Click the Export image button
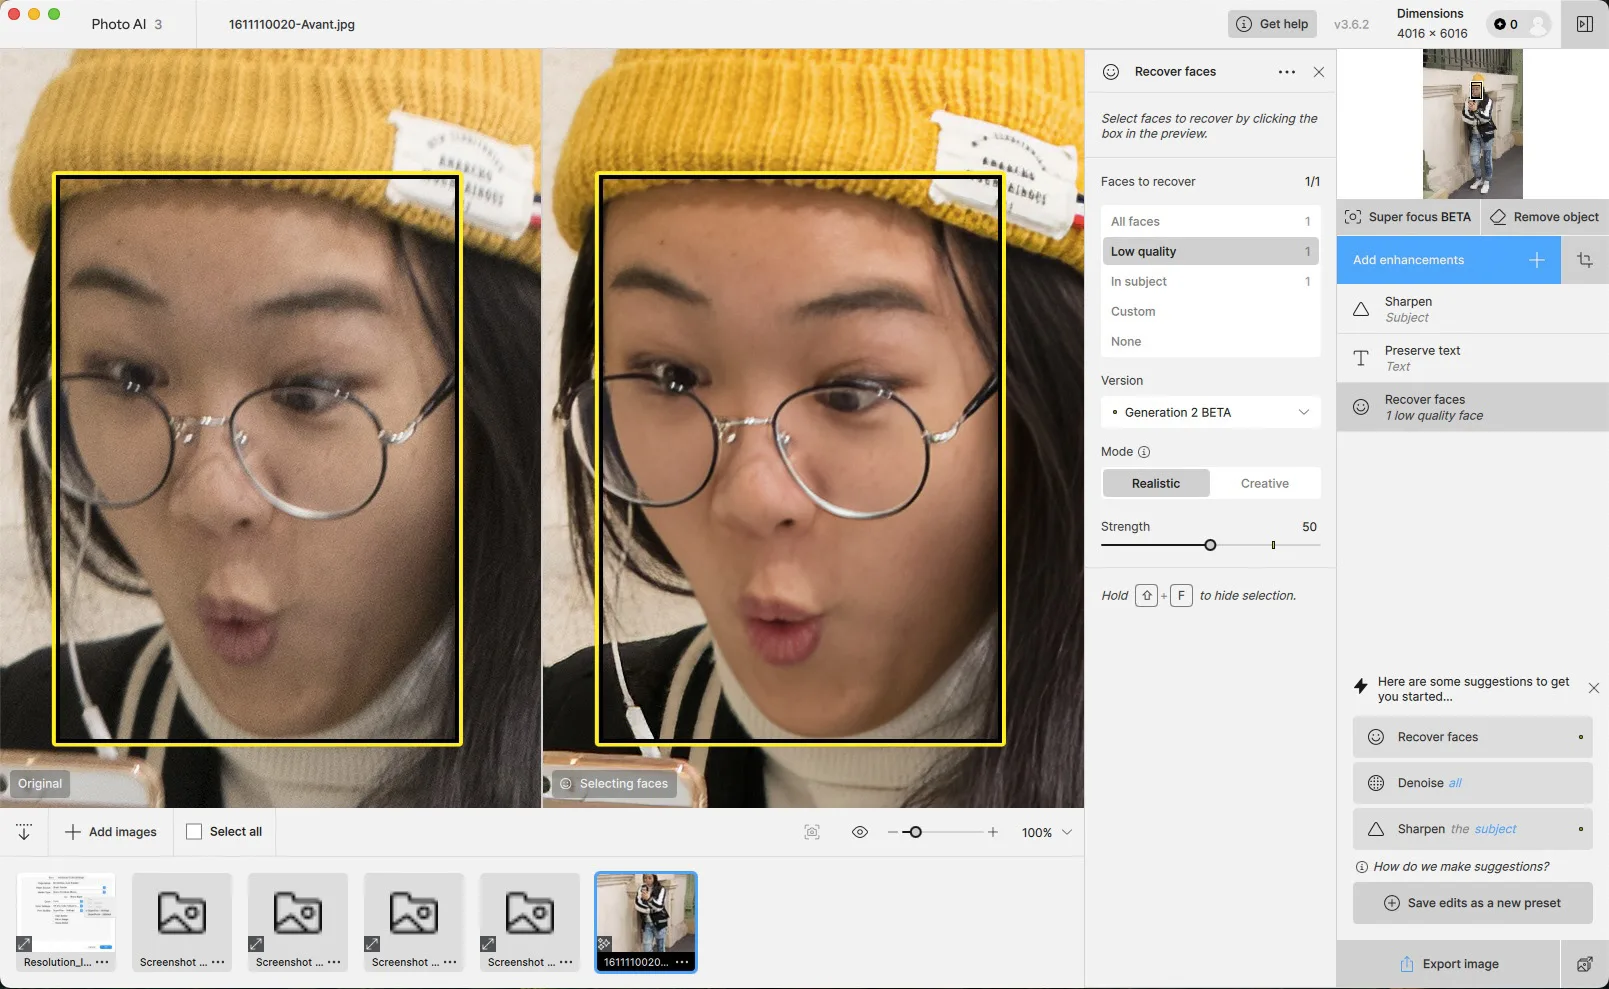Image resolution: width=1609 pixels, height=989 pixels. click(x=1448, y=964)
